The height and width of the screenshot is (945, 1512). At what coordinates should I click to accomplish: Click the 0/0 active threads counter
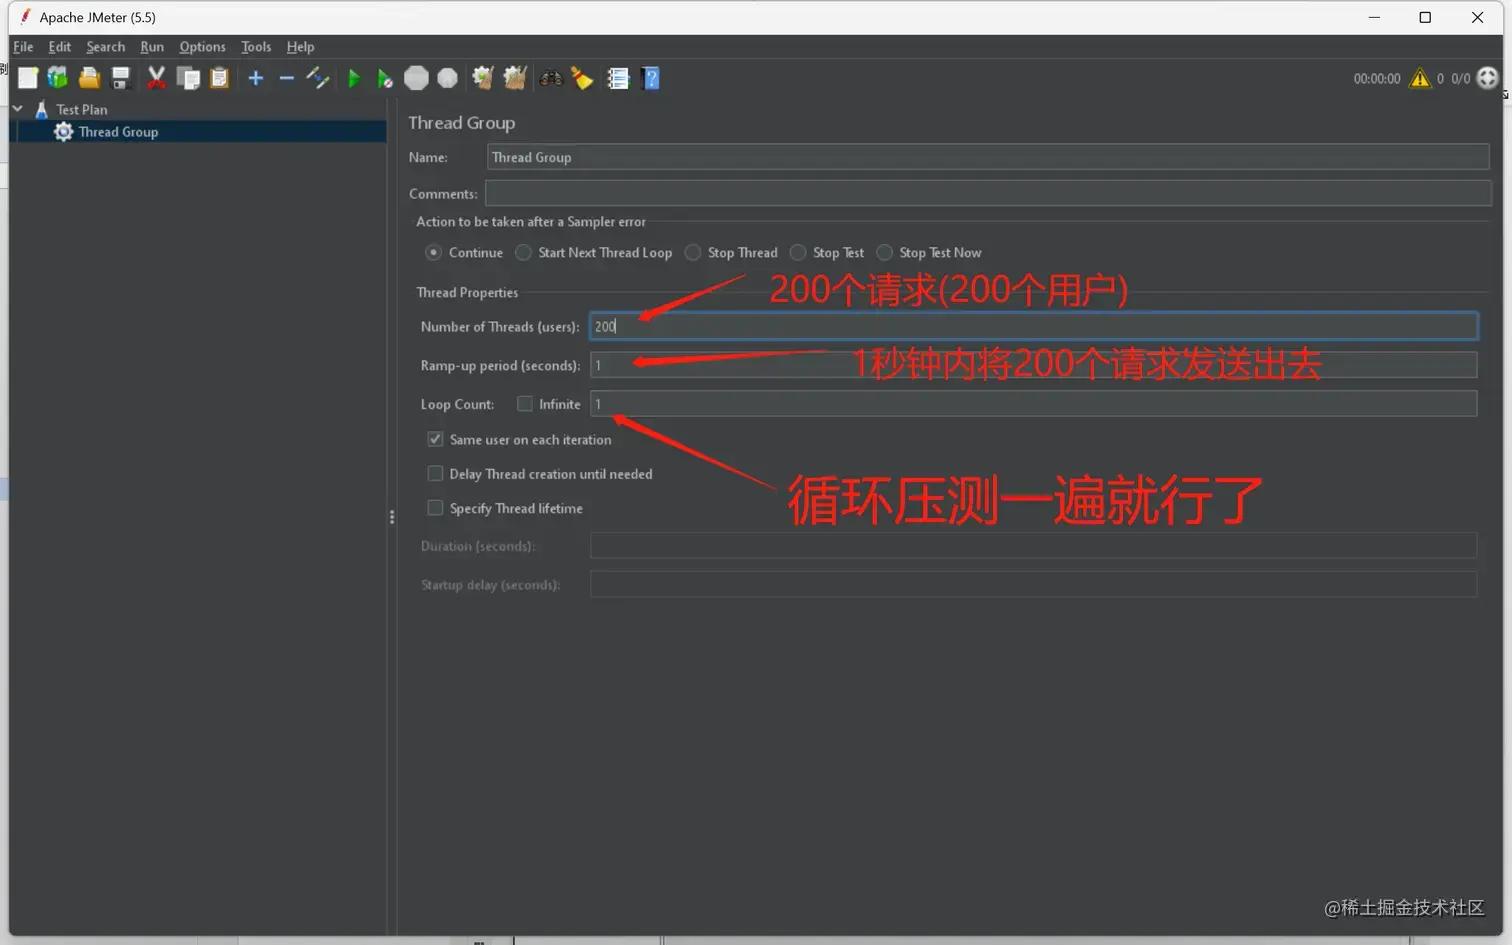pos(1461,78)
